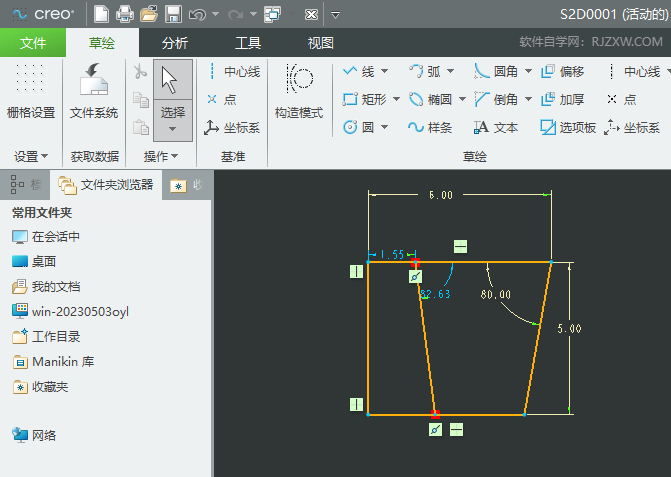Select the 弧 arc tool
Viewport: 671px width, 477px height.
pos(425,71)
